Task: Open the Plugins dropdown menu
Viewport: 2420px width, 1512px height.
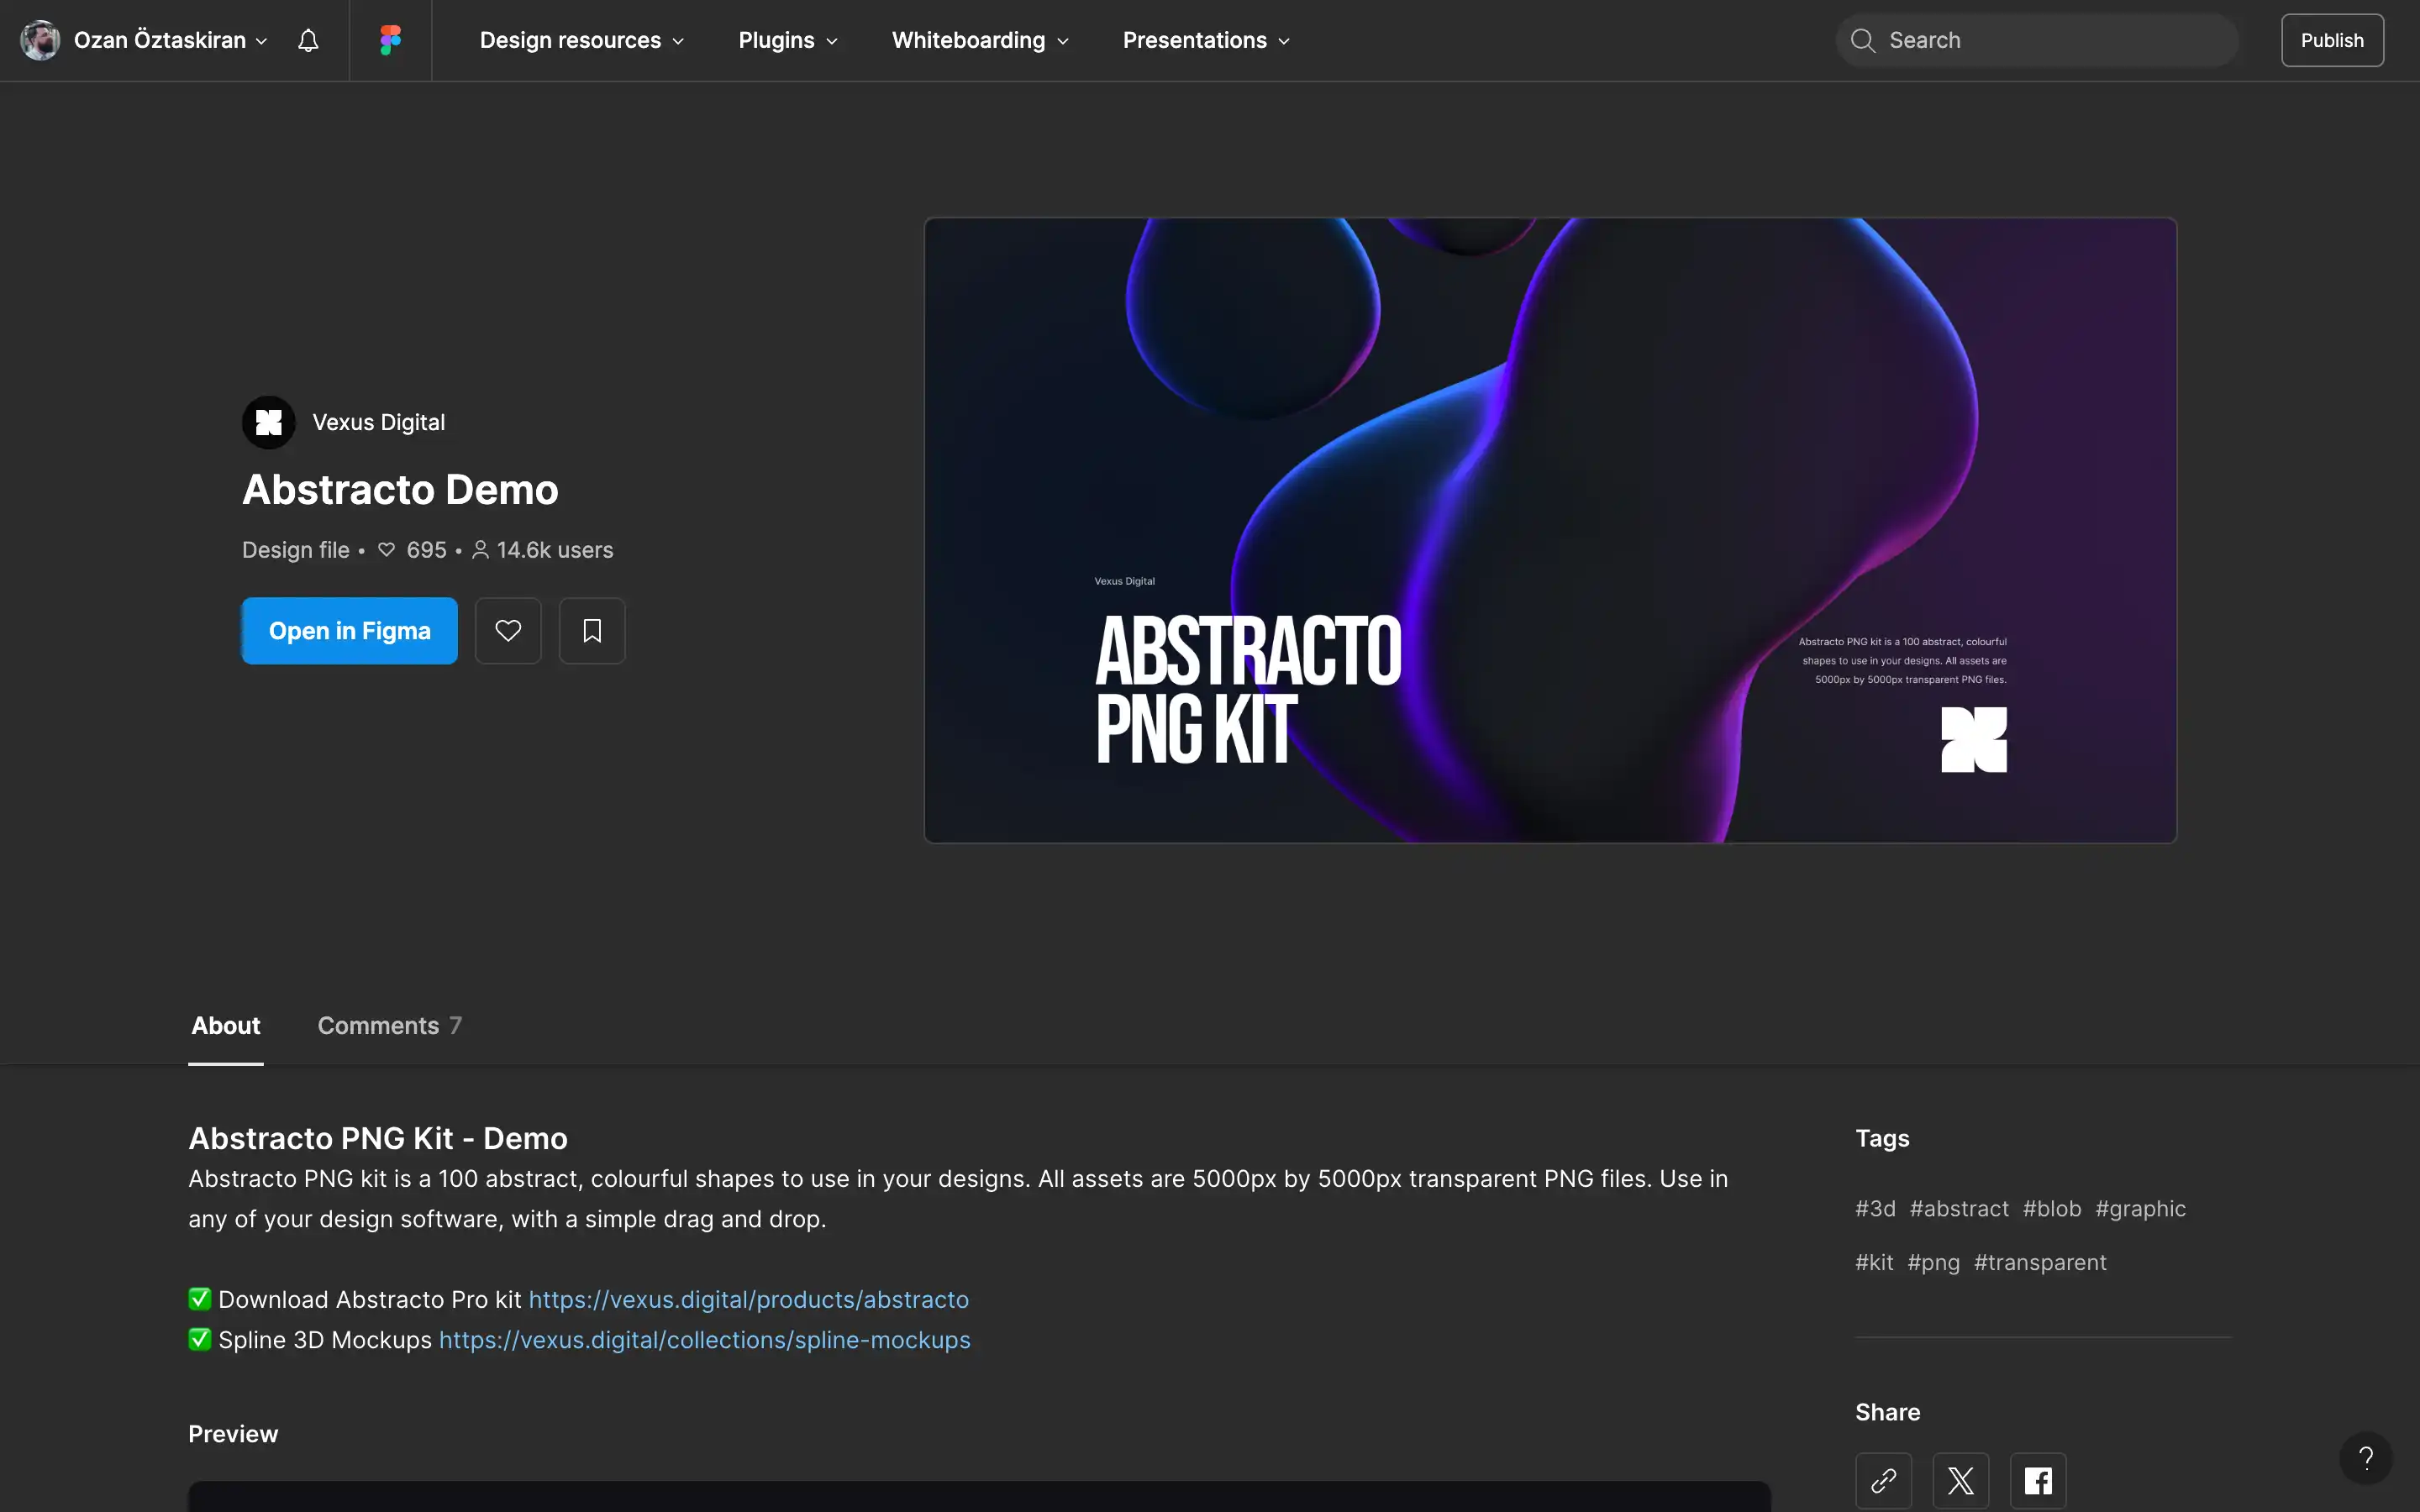Action: (x=788, y=40)
